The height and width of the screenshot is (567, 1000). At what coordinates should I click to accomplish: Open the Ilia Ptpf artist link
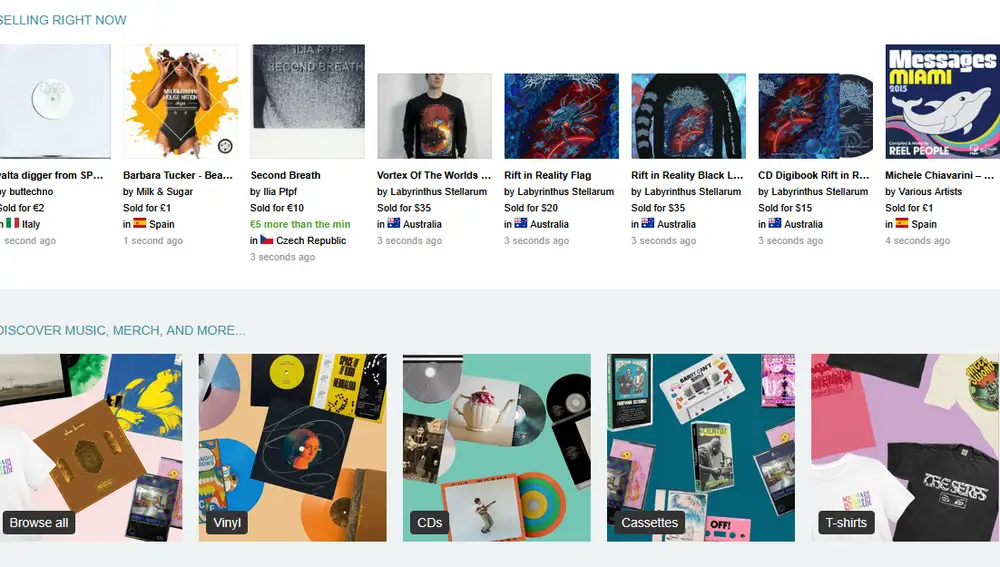pos(280,191)
